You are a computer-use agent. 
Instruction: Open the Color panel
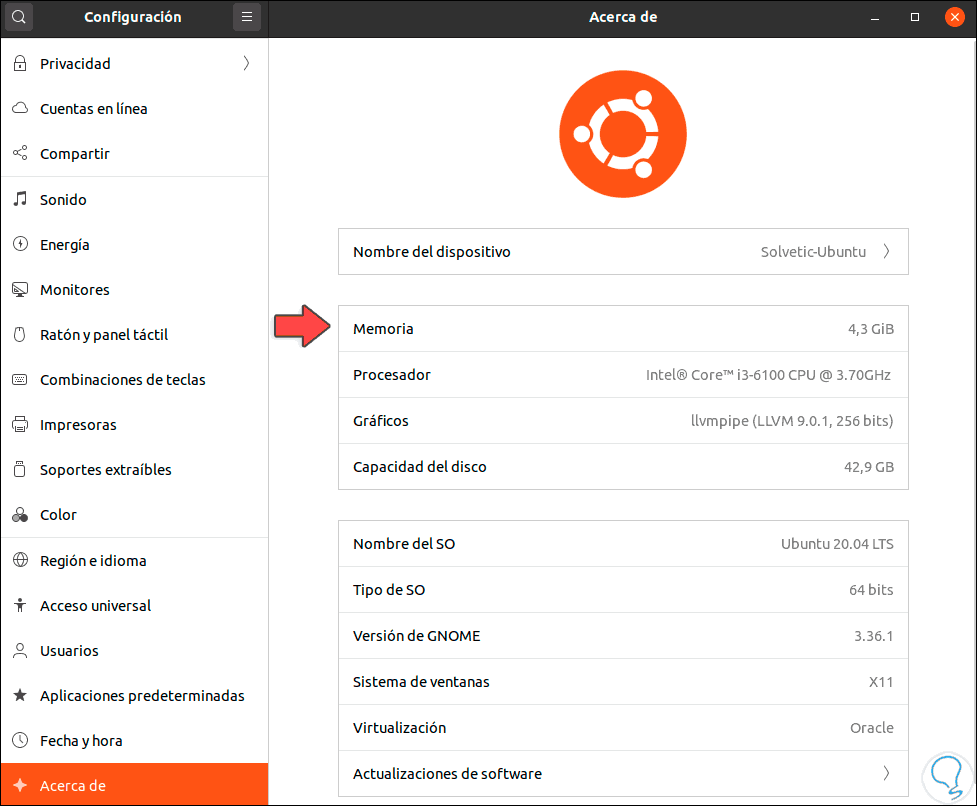click(135, 514)
